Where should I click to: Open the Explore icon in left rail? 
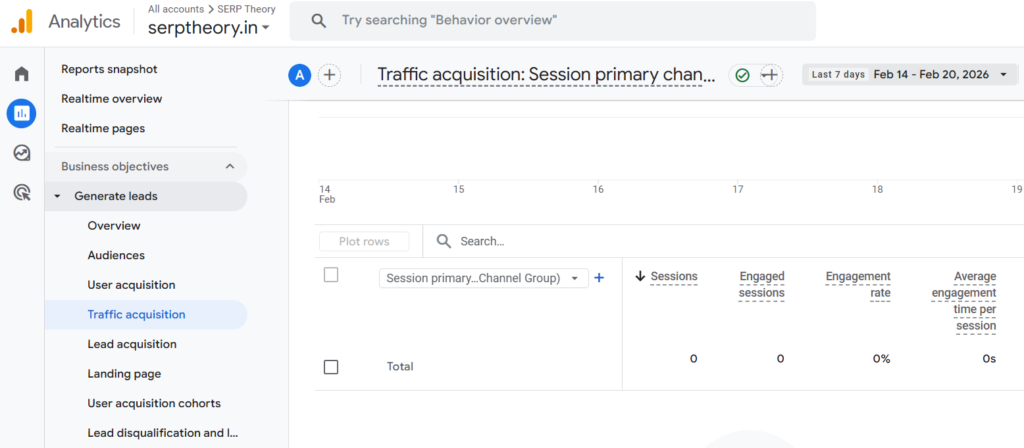point(21,153)
